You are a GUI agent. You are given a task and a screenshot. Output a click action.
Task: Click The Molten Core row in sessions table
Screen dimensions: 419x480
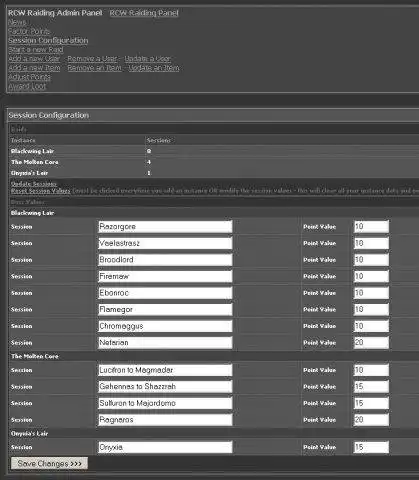[214, 162]
